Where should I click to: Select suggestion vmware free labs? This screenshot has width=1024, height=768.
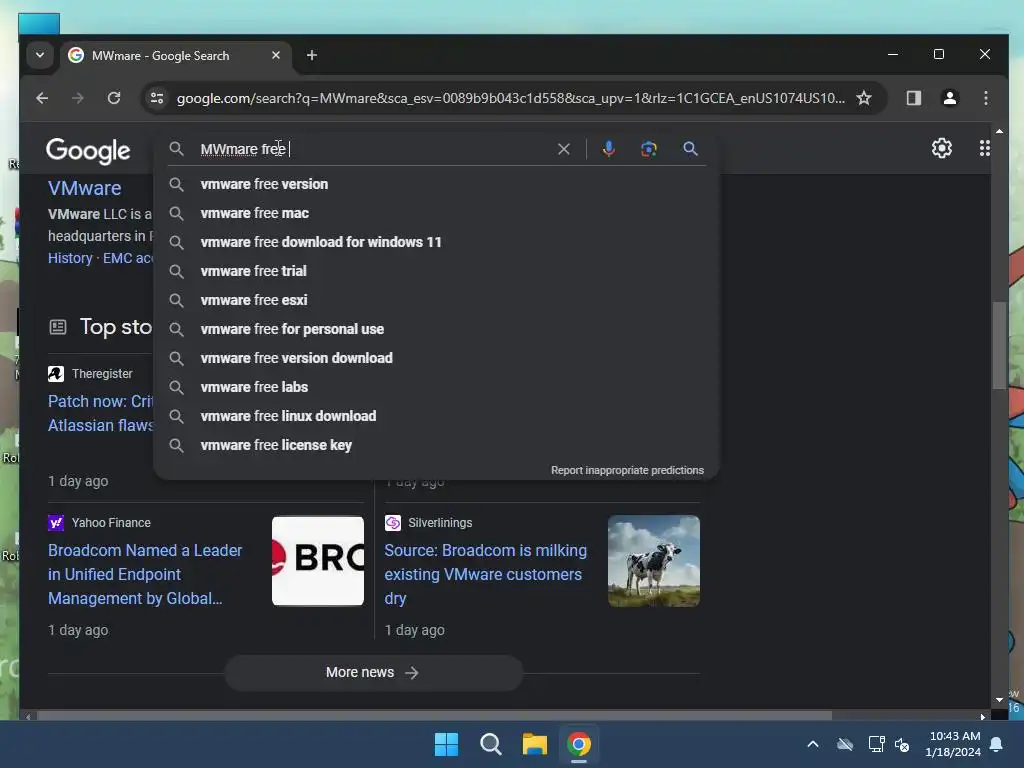436,387
